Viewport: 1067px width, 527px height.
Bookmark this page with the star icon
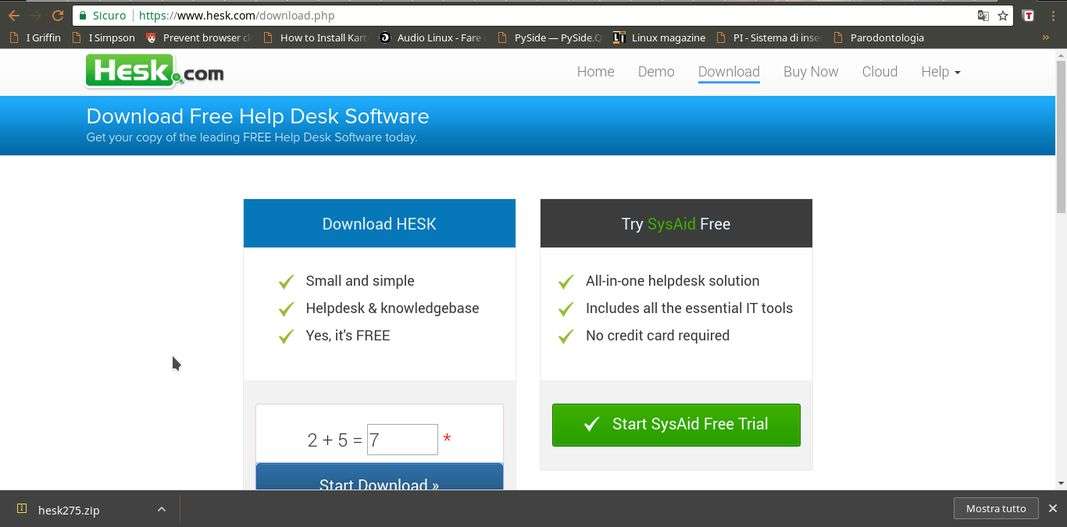coord(1003,15)
